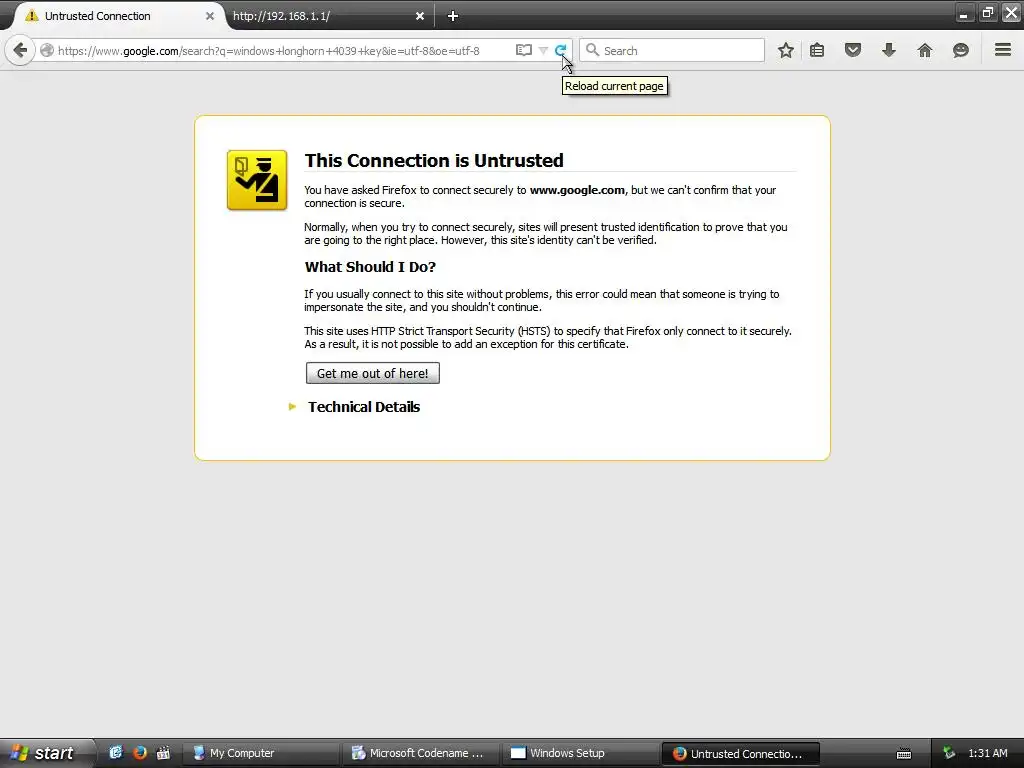Viewport: 1024px width, 768px height.
Task: Open Firefox Hello chat icon
Action: [961, 50]
